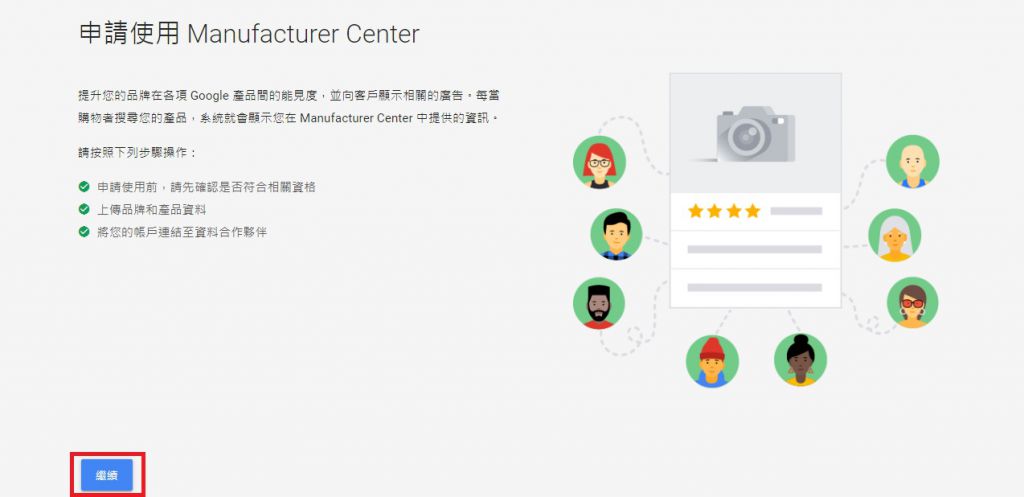Select the bald man avatar

[912, 161]
